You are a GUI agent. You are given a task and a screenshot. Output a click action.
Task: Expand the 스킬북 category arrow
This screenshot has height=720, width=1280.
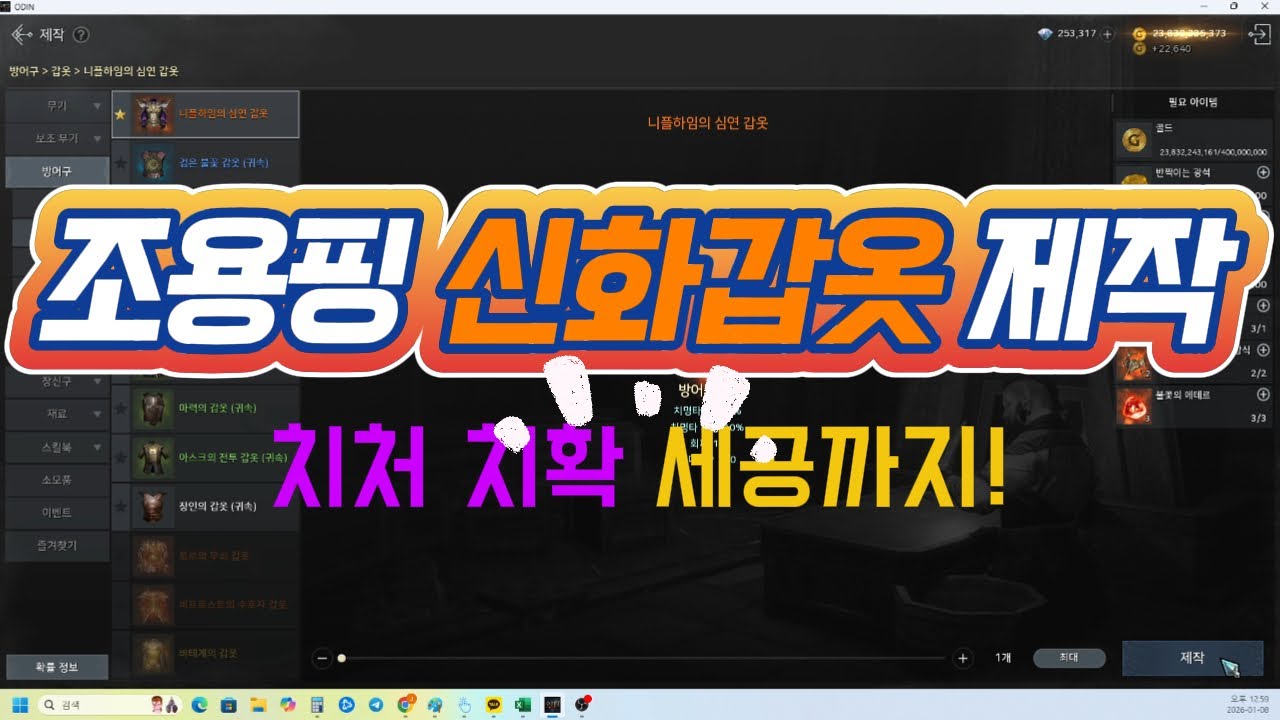[x=97, y=446]
